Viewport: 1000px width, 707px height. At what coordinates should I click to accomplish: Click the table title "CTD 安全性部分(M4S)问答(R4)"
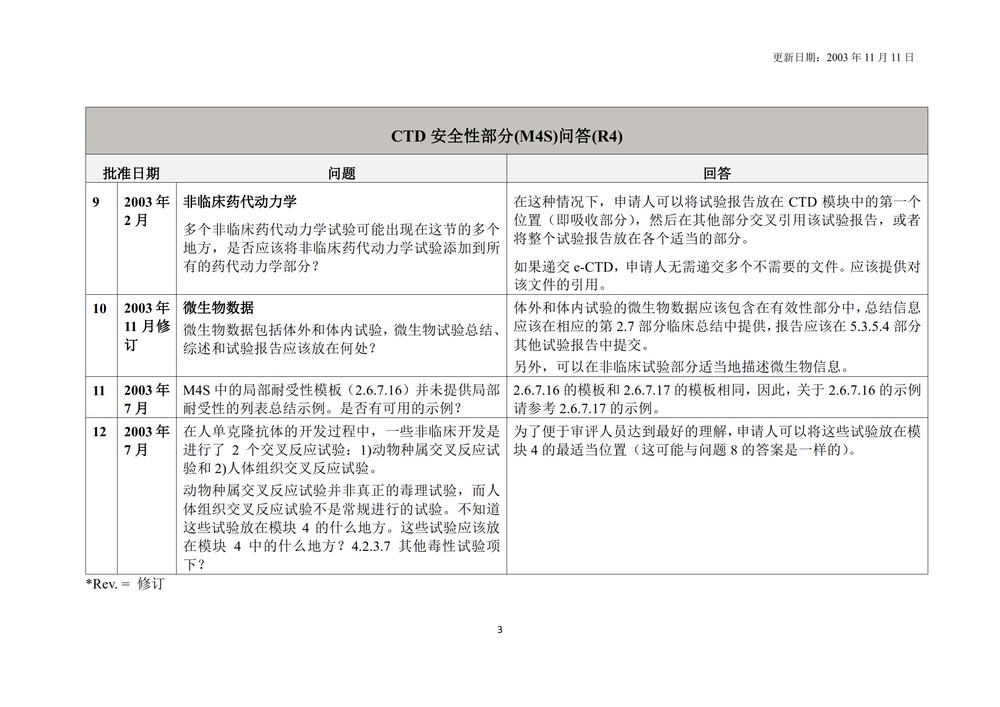506,136
